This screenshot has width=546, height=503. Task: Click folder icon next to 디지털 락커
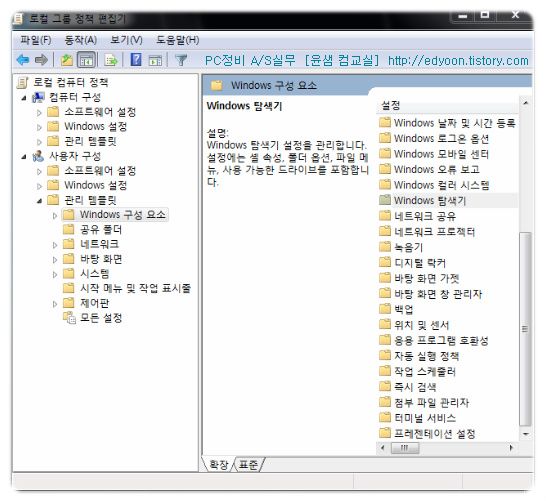(x=384, y=262)
